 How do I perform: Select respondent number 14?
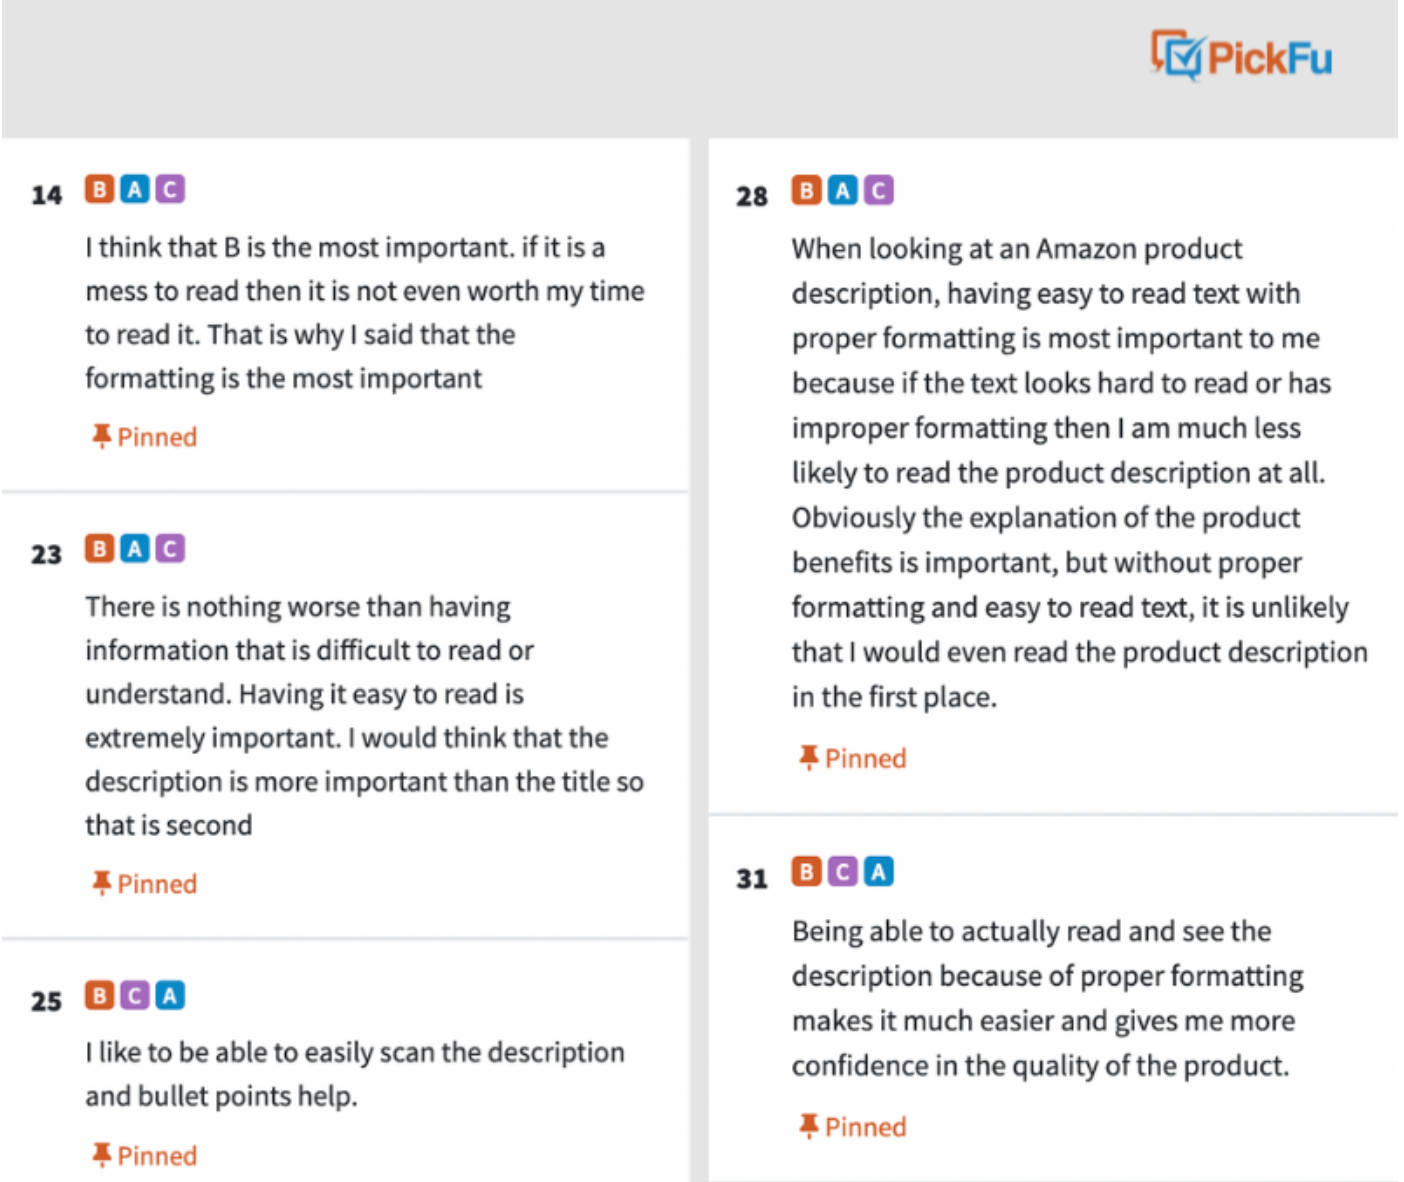(x=46, y=195)
